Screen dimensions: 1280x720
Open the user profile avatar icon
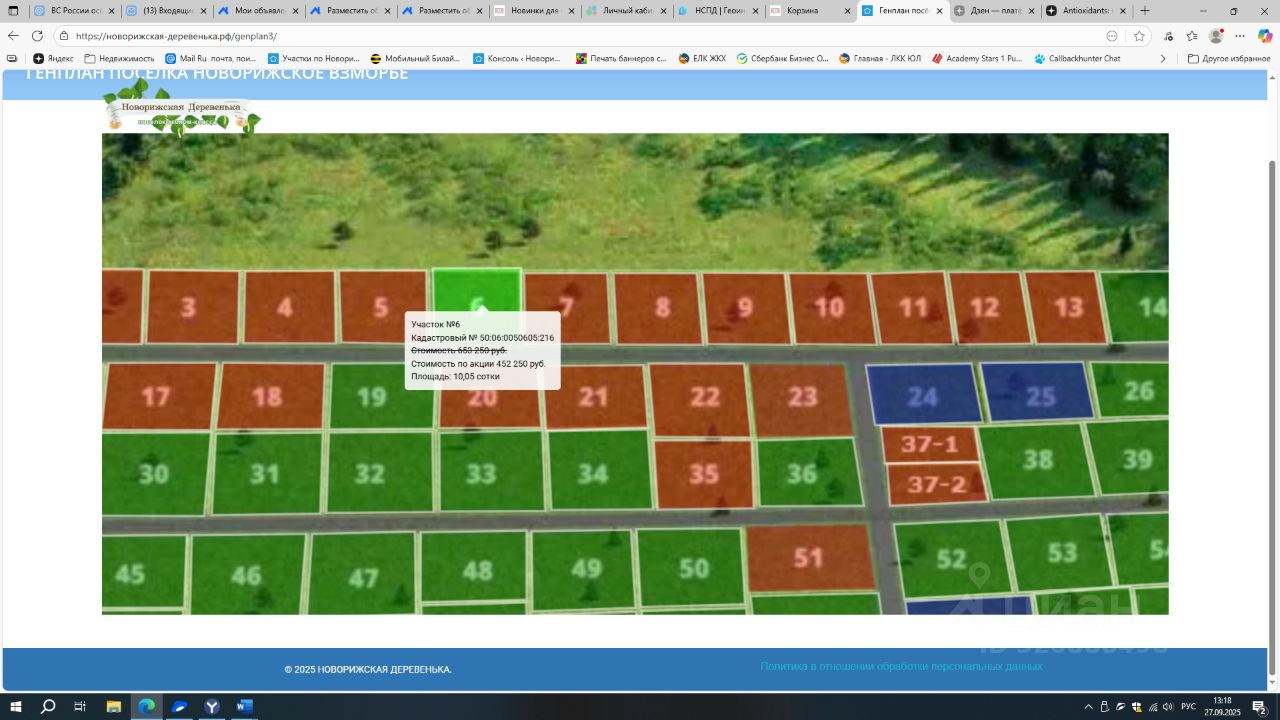point(1216,36)
